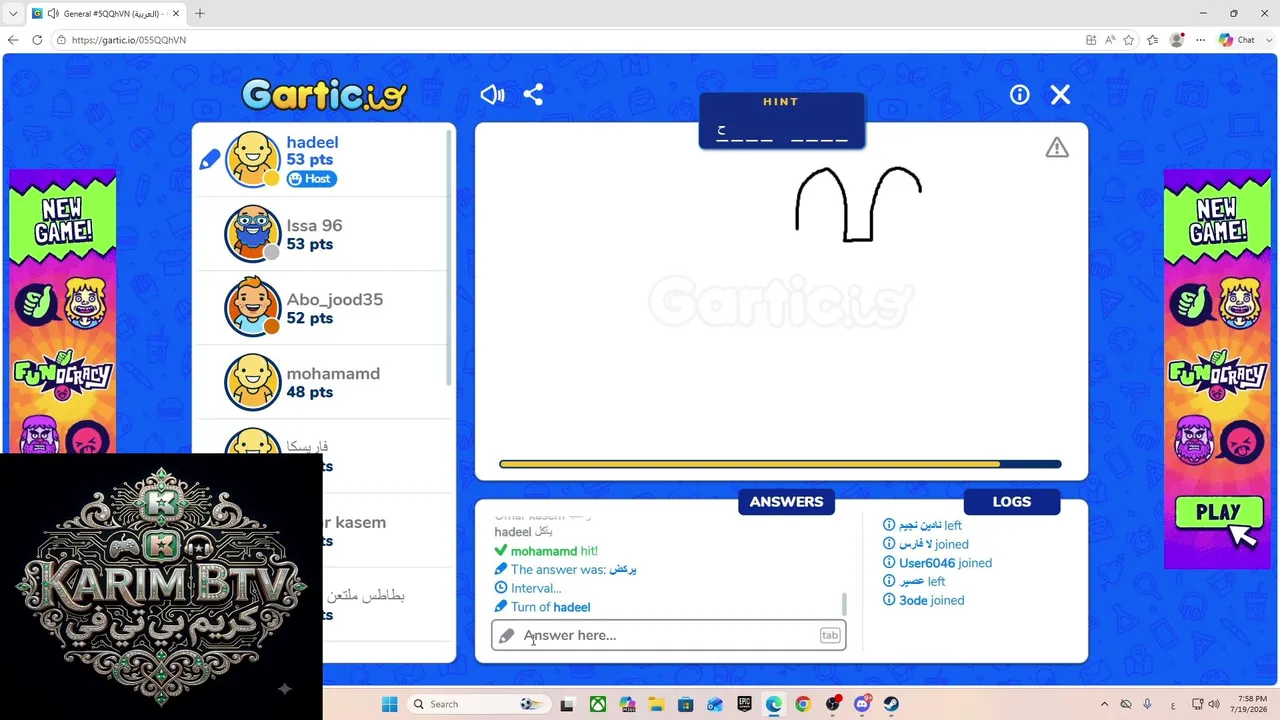Open Microsoft Store from taskbar
The height and width of the screenshot is (720, 1280).
tap(685, 704)
